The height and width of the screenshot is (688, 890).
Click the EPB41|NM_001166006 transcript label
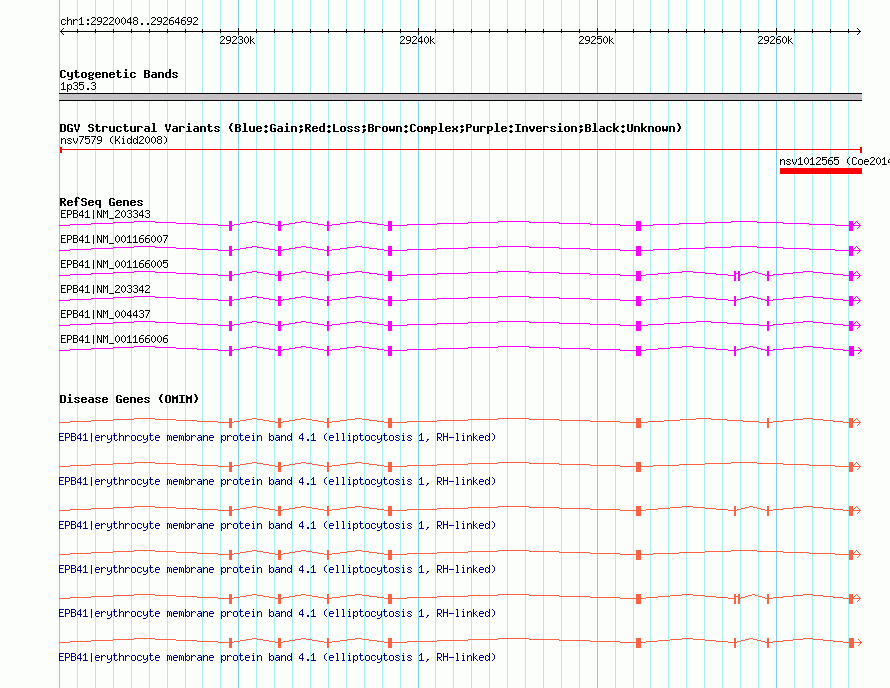(x=115, y=339)
